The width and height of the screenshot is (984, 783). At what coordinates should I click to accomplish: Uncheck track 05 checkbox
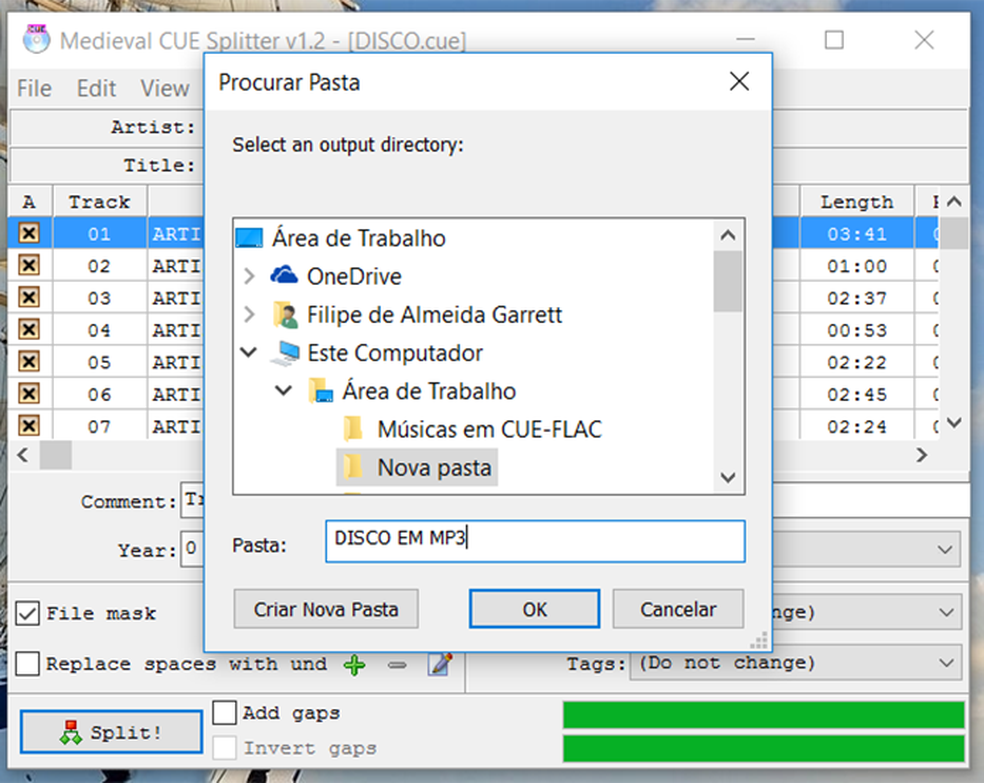(29, 361)
